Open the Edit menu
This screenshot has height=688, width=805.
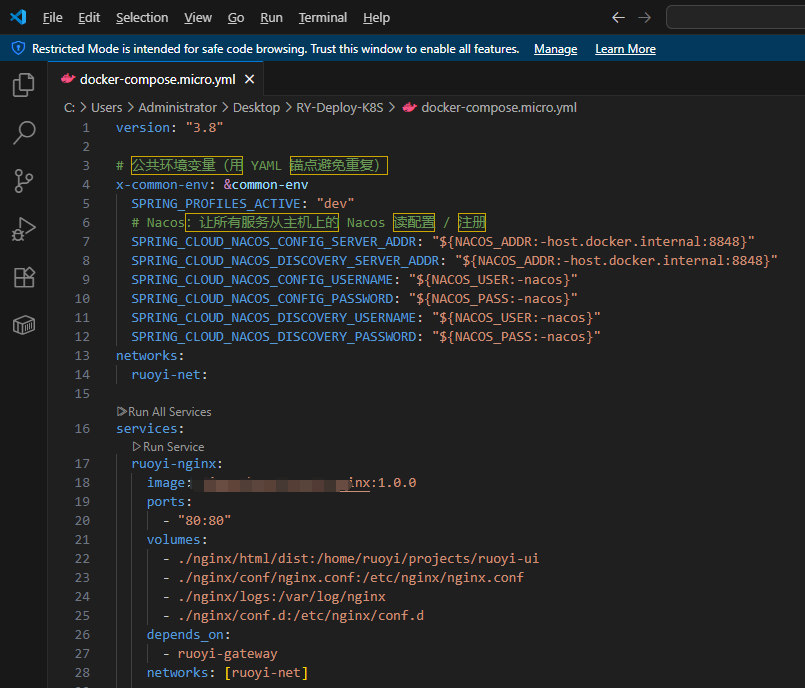click(x=89, y=18)
